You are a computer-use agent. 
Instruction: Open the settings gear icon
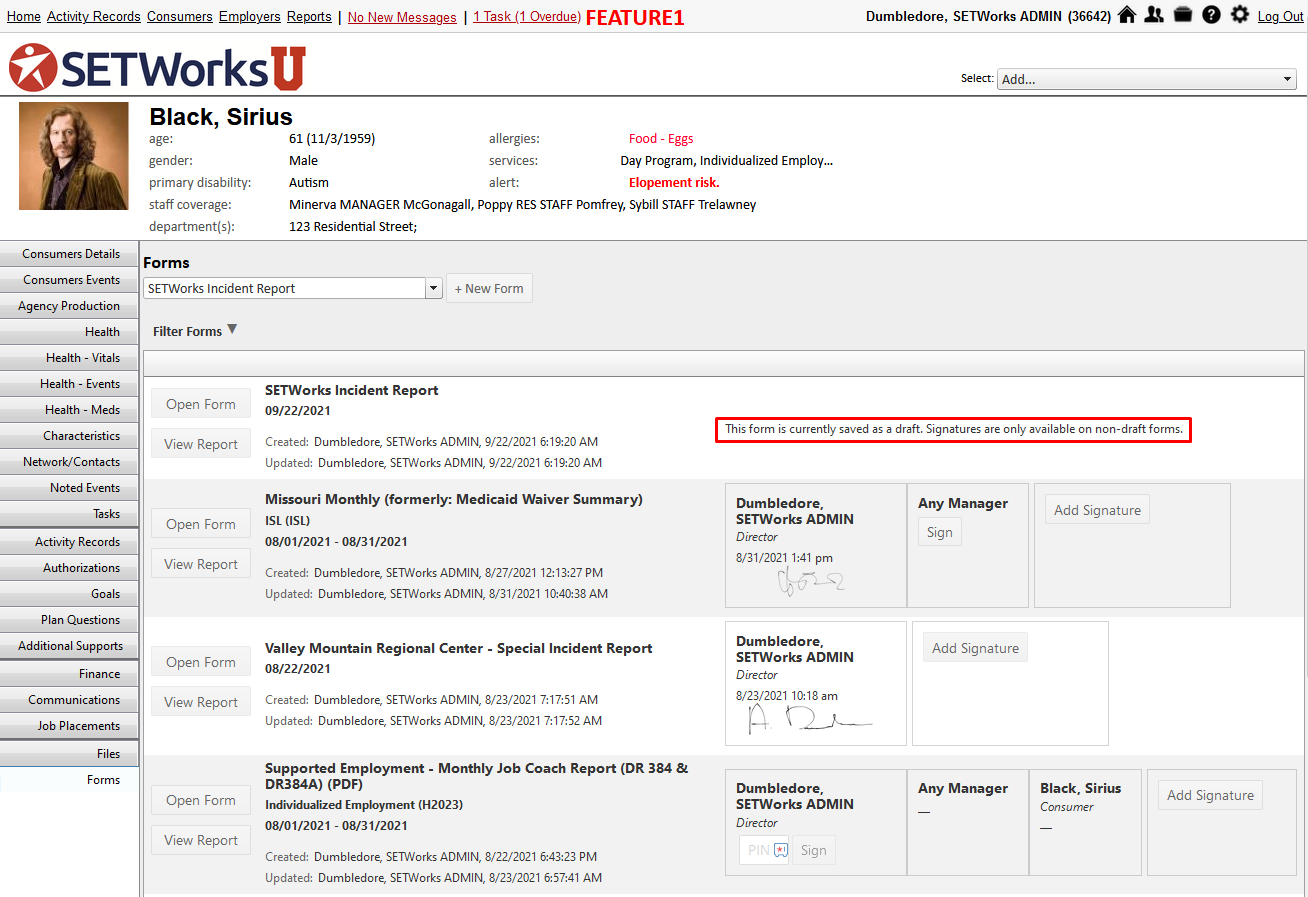point(1240,15)
